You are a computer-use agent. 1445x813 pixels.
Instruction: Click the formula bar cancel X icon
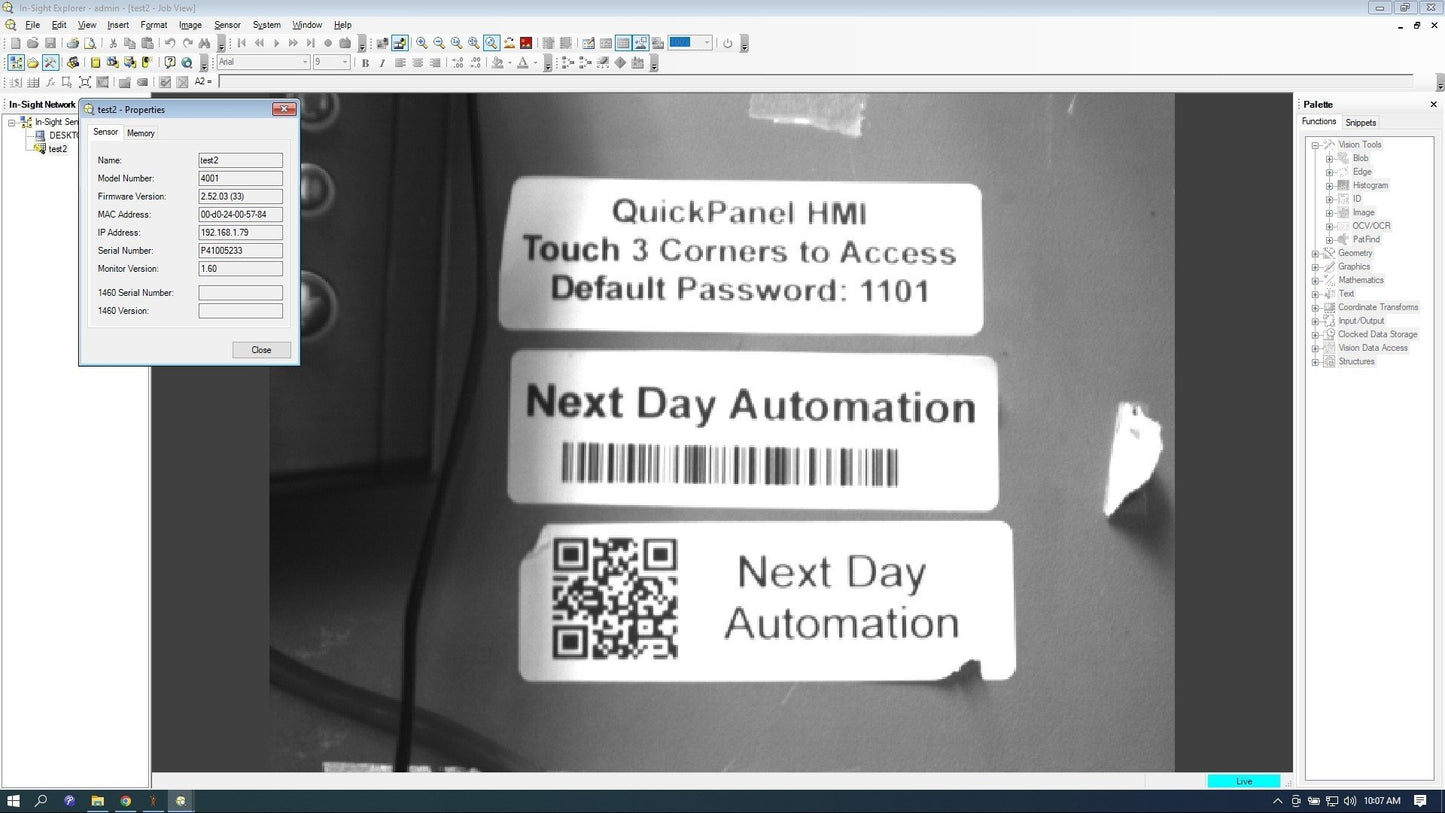point(182,82)
